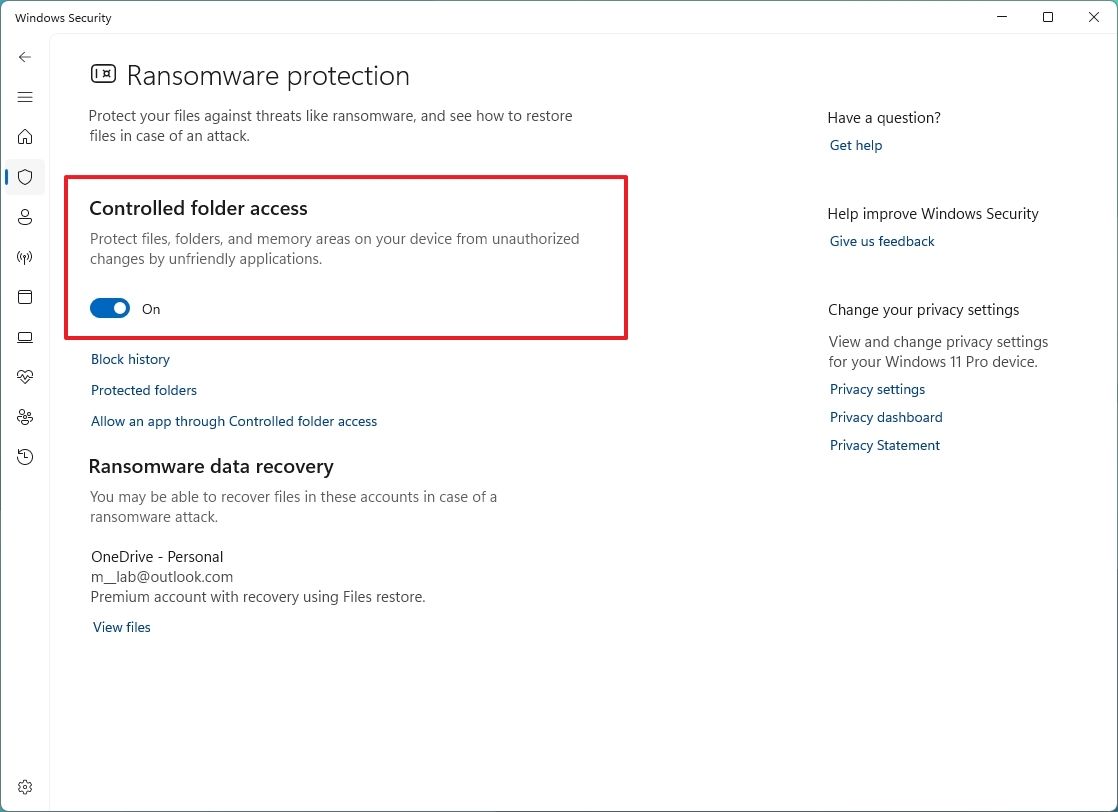Open Windows Security settings gear
The width and height of the screenshot is (1118, 812).
tap(25, 787)
